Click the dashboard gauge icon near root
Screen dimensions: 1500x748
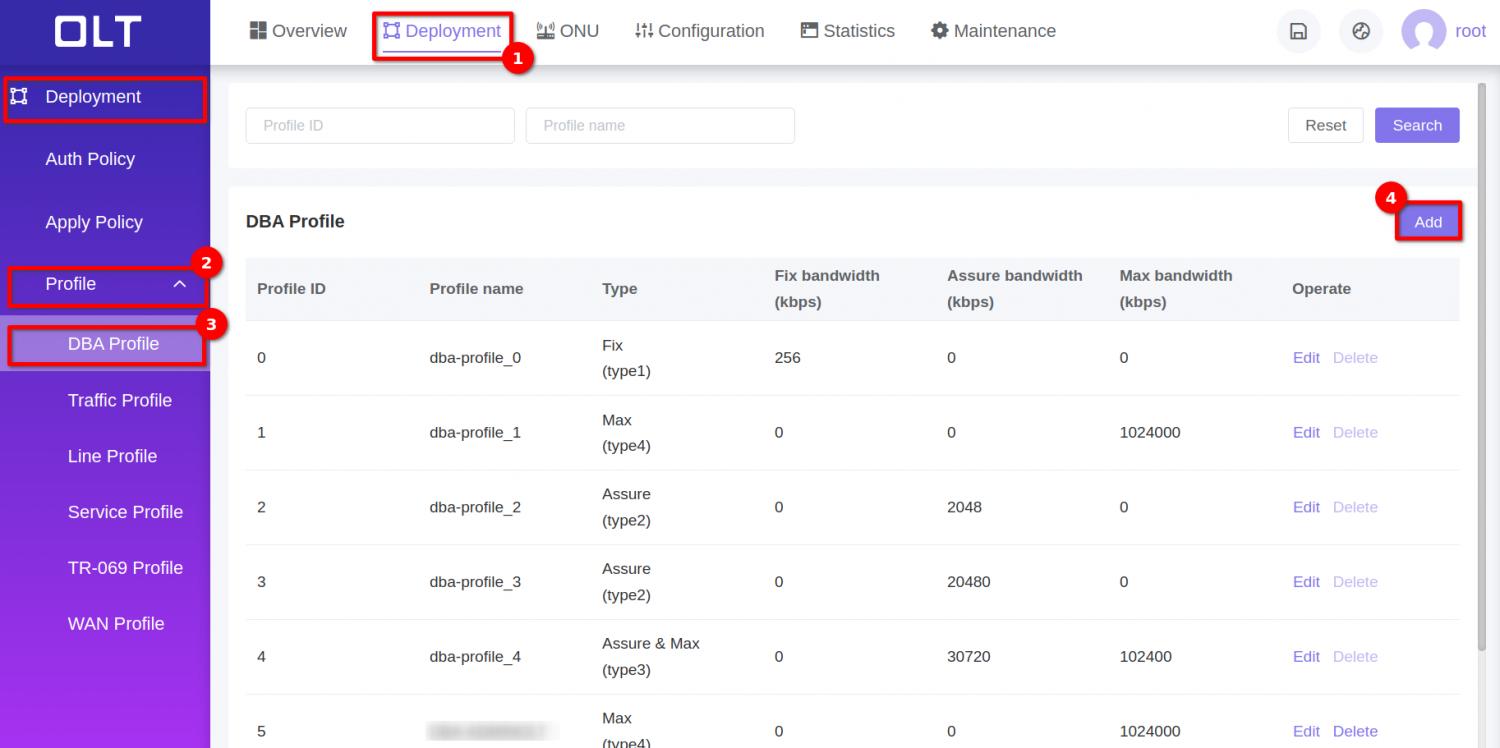pos(1360,31)
